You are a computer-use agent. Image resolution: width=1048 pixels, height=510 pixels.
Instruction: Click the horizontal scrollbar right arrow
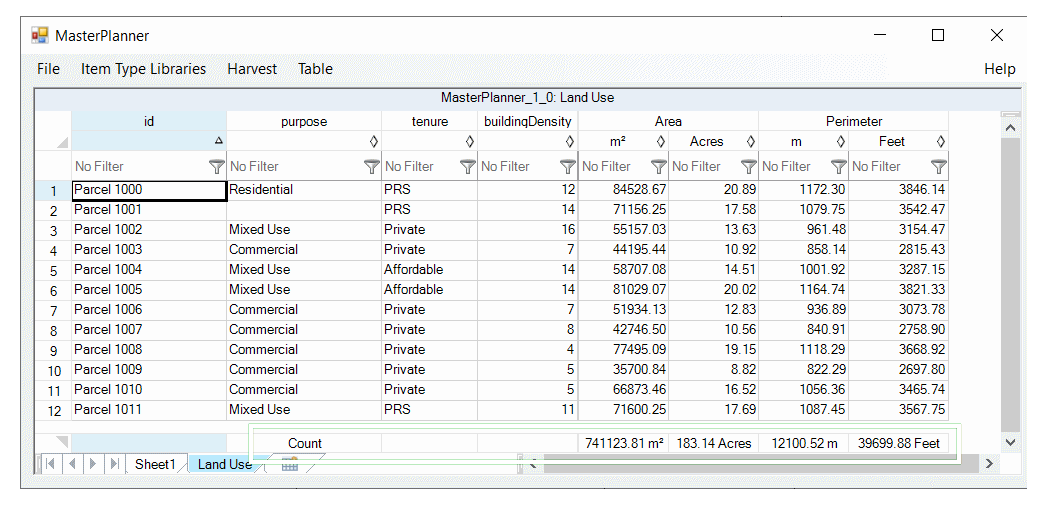coord(991,463)
